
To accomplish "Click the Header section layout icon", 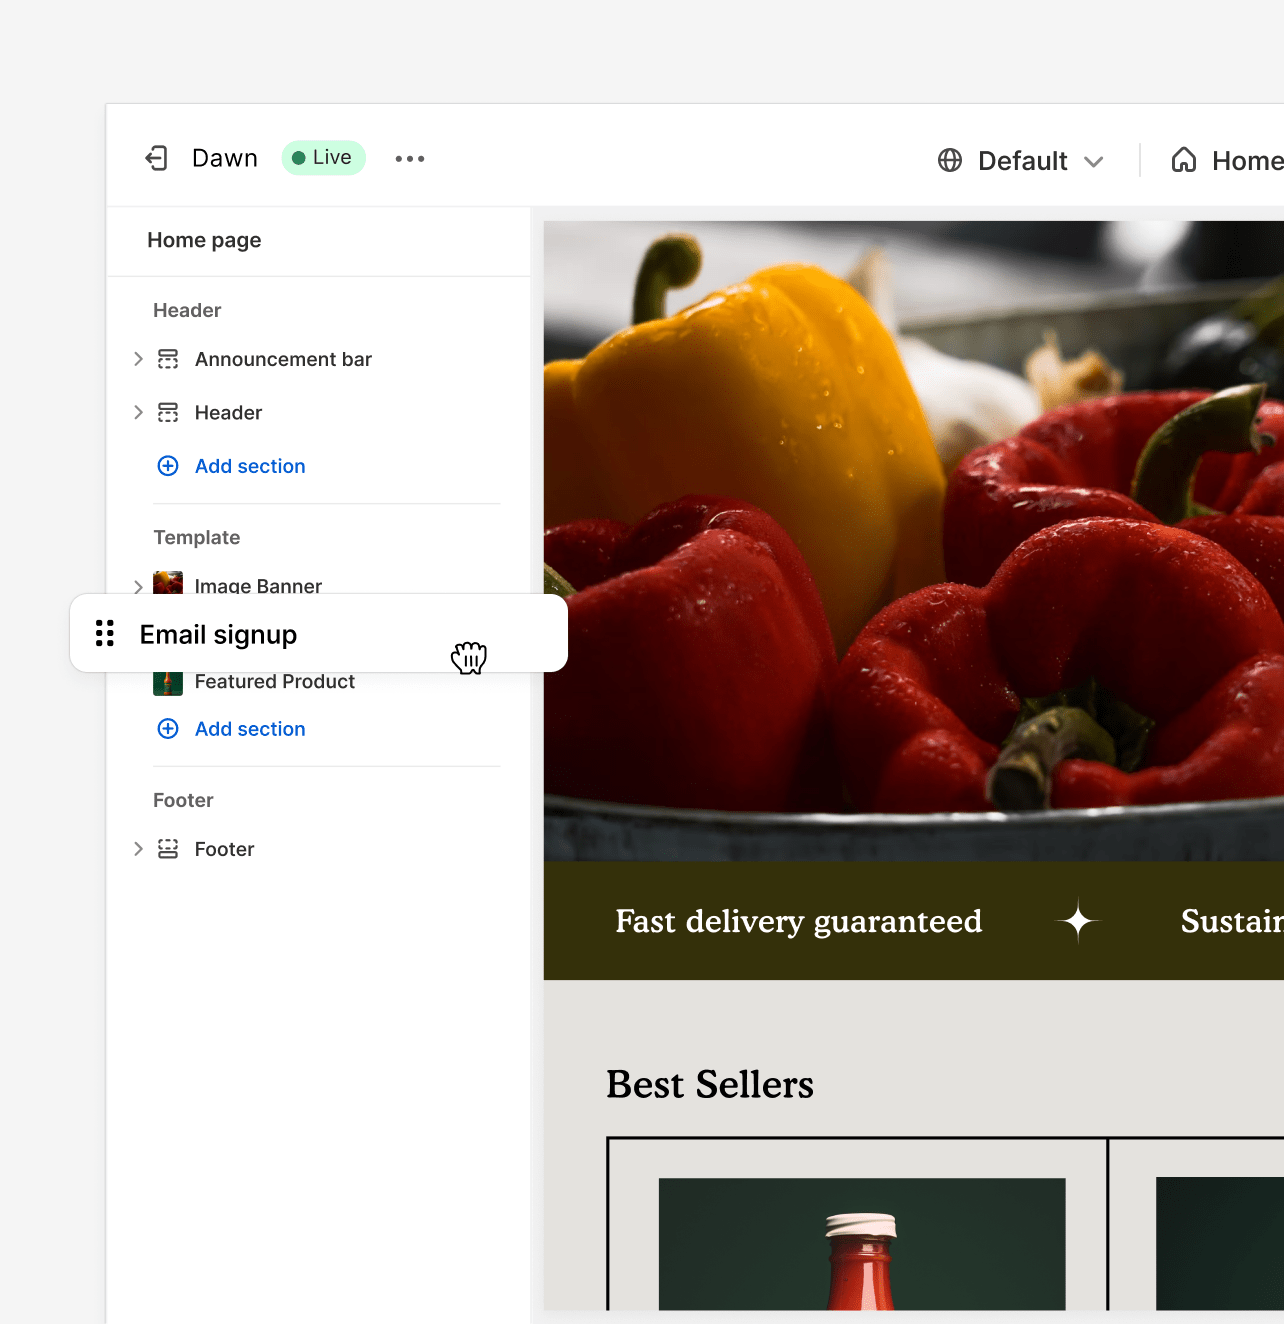I will click(168, 412).
